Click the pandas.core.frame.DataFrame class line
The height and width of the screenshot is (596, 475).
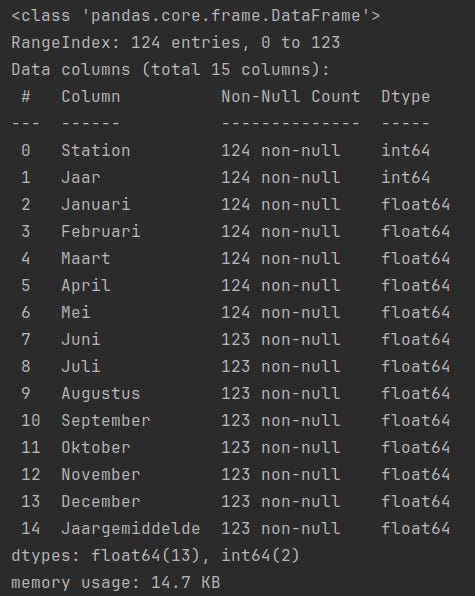click(196, 16)
